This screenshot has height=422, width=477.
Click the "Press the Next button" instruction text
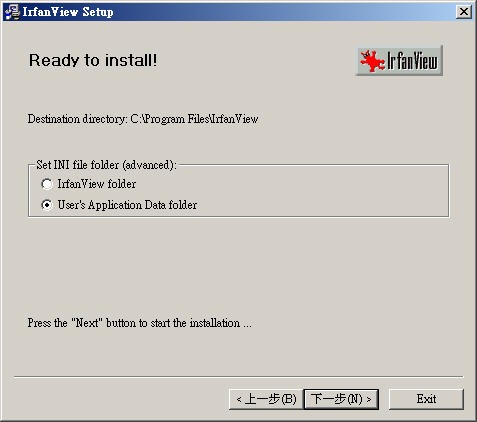(x=139, y=323)
